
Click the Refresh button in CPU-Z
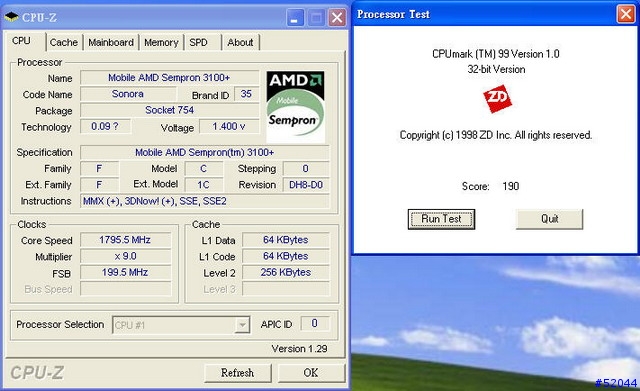click(x=238, y=373)
